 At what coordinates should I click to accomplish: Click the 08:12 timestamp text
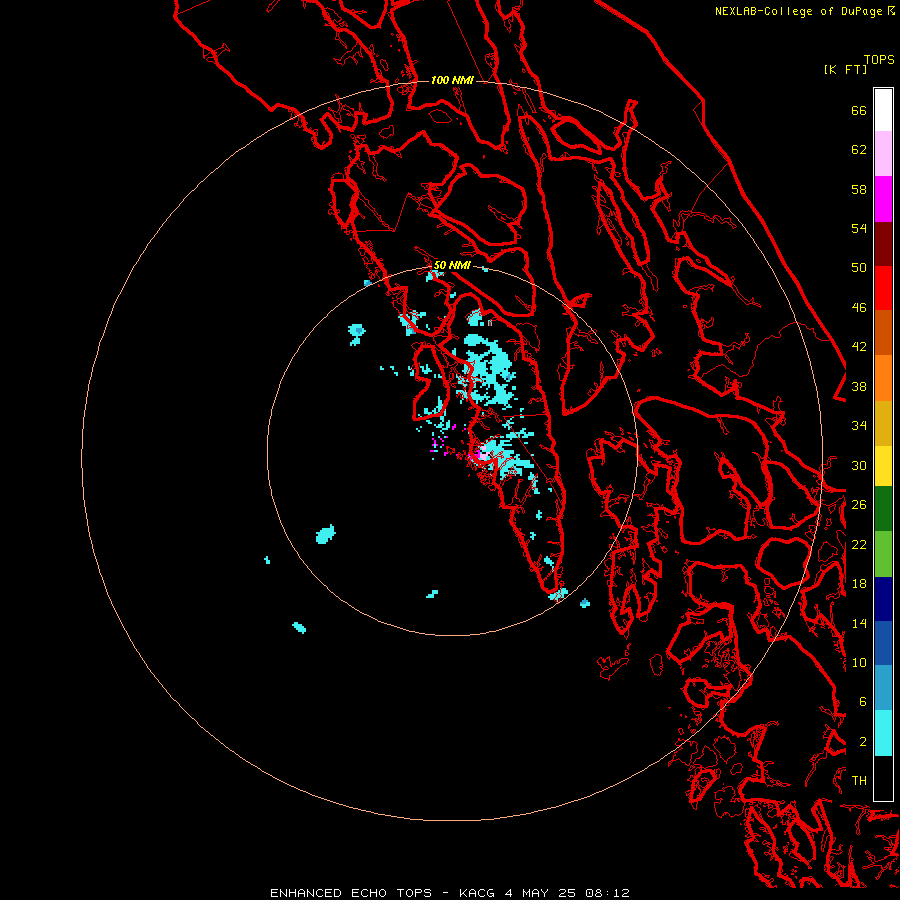coord(607,893)
